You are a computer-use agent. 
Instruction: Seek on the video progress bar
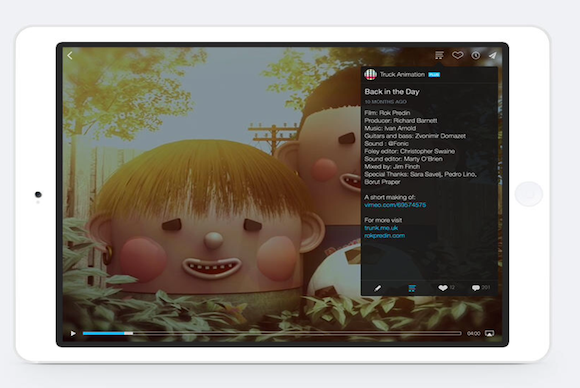point(272,334)
